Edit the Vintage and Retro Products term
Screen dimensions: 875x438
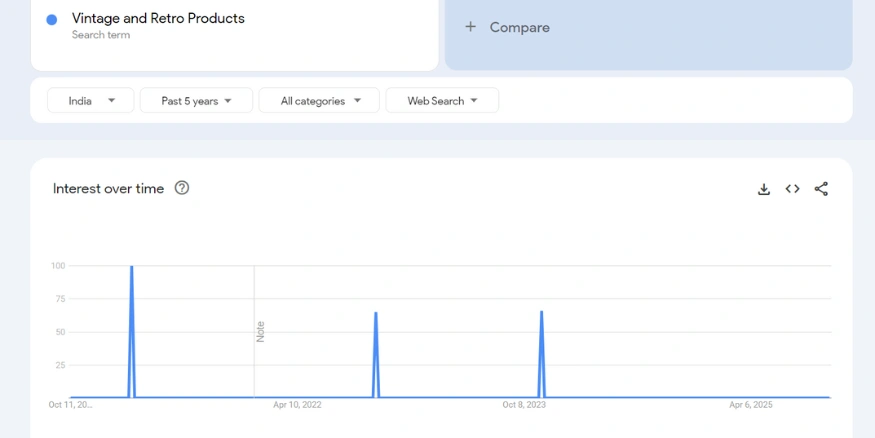(x=158, y=18)
